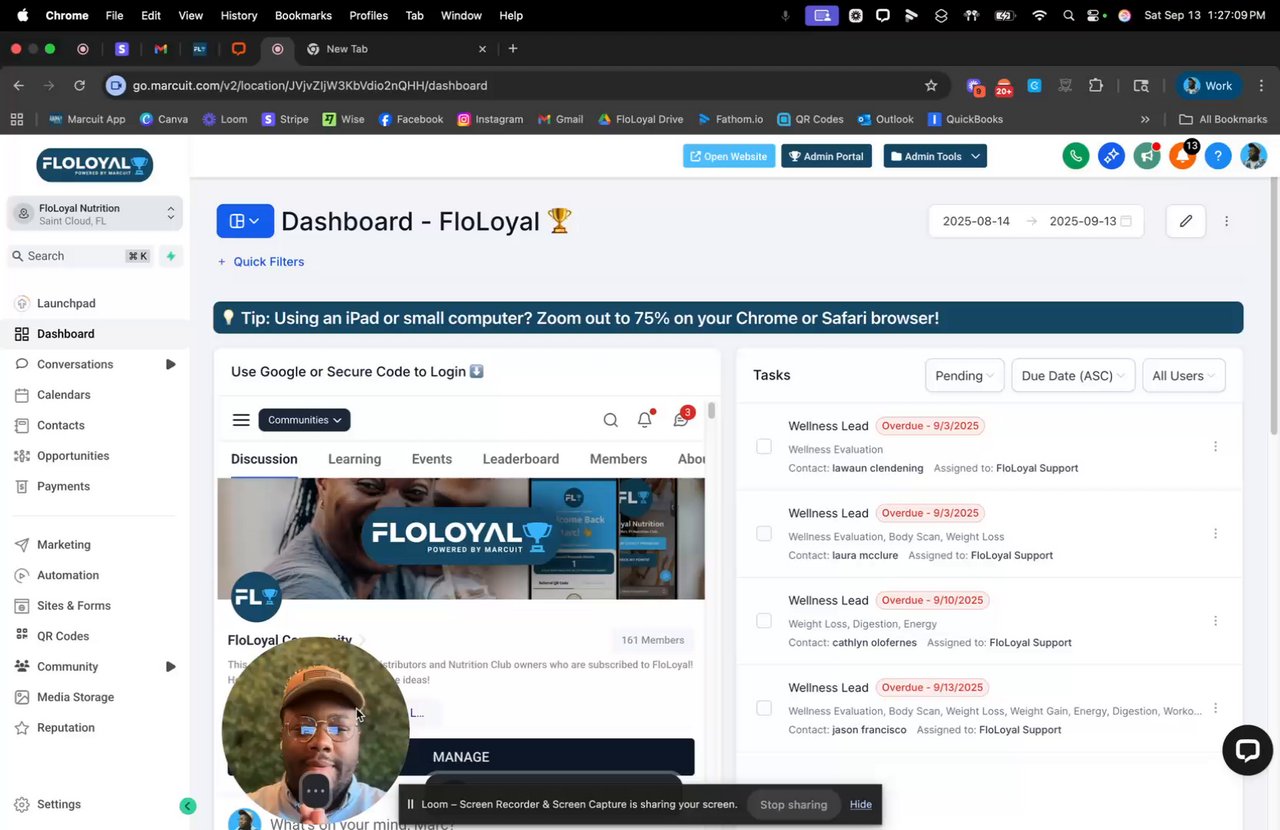1280x830 pixels.
Task: Click the calendar icon in date range
Action: pyautogui.click(x=1126, y=221)
